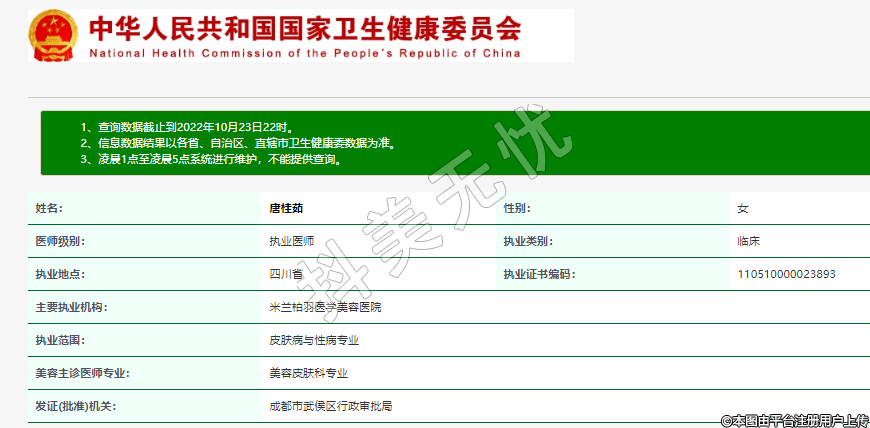The width and height of the screenshot is (870, 428).
Task: Click the 执业证书编码 label
Action: (x=539, y=274)
